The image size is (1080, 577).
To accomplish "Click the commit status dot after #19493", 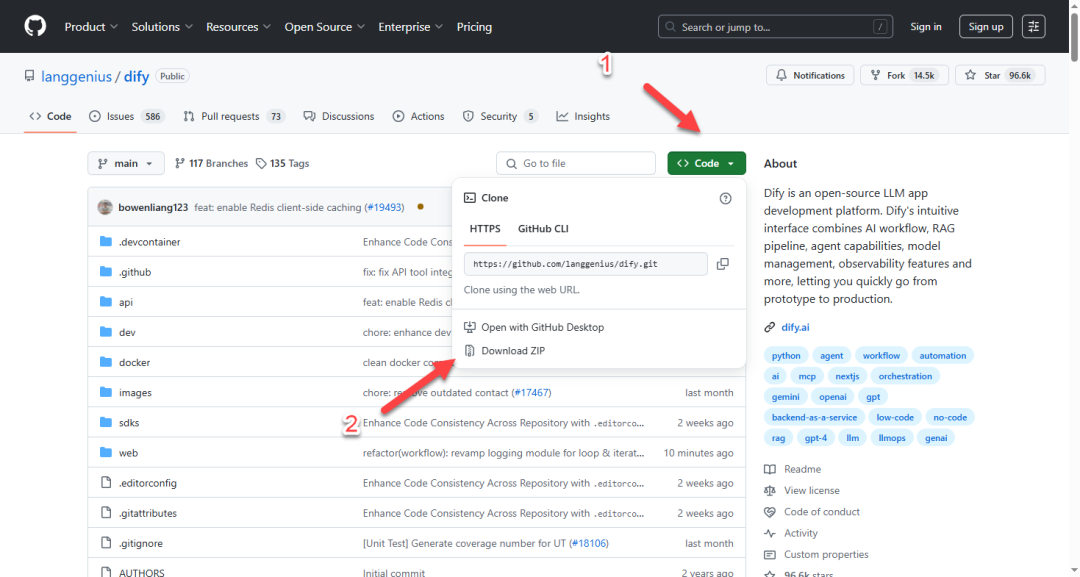I will click(420, 207).
